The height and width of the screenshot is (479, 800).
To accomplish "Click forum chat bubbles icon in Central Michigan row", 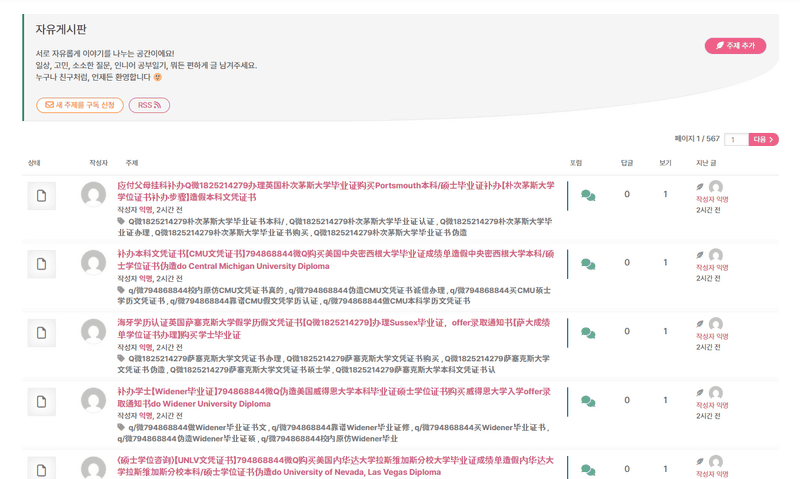I will tap(588, 264).
